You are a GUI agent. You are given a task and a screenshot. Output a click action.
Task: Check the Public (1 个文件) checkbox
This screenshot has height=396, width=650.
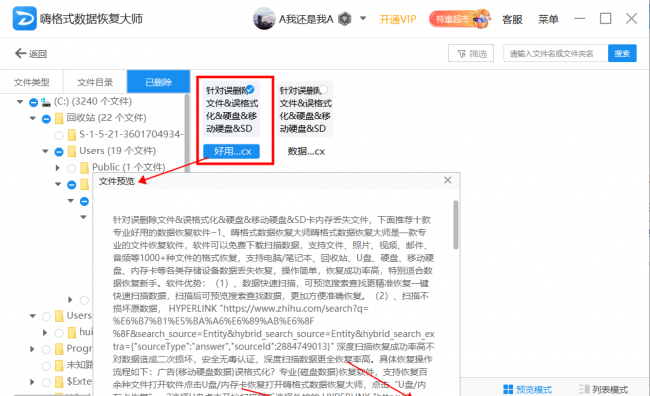(72, 168)
